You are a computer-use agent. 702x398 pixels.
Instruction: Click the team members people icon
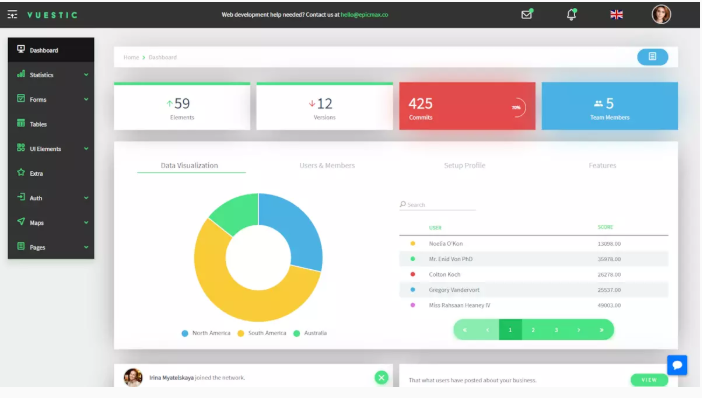pos(598,104)
